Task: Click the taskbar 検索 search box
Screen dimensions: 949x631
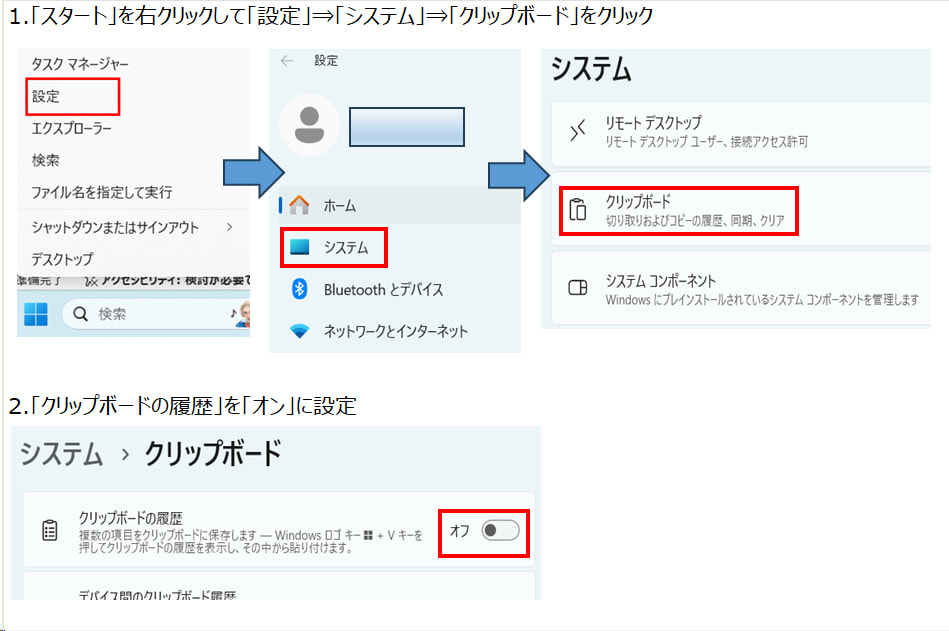Action: 150,314
